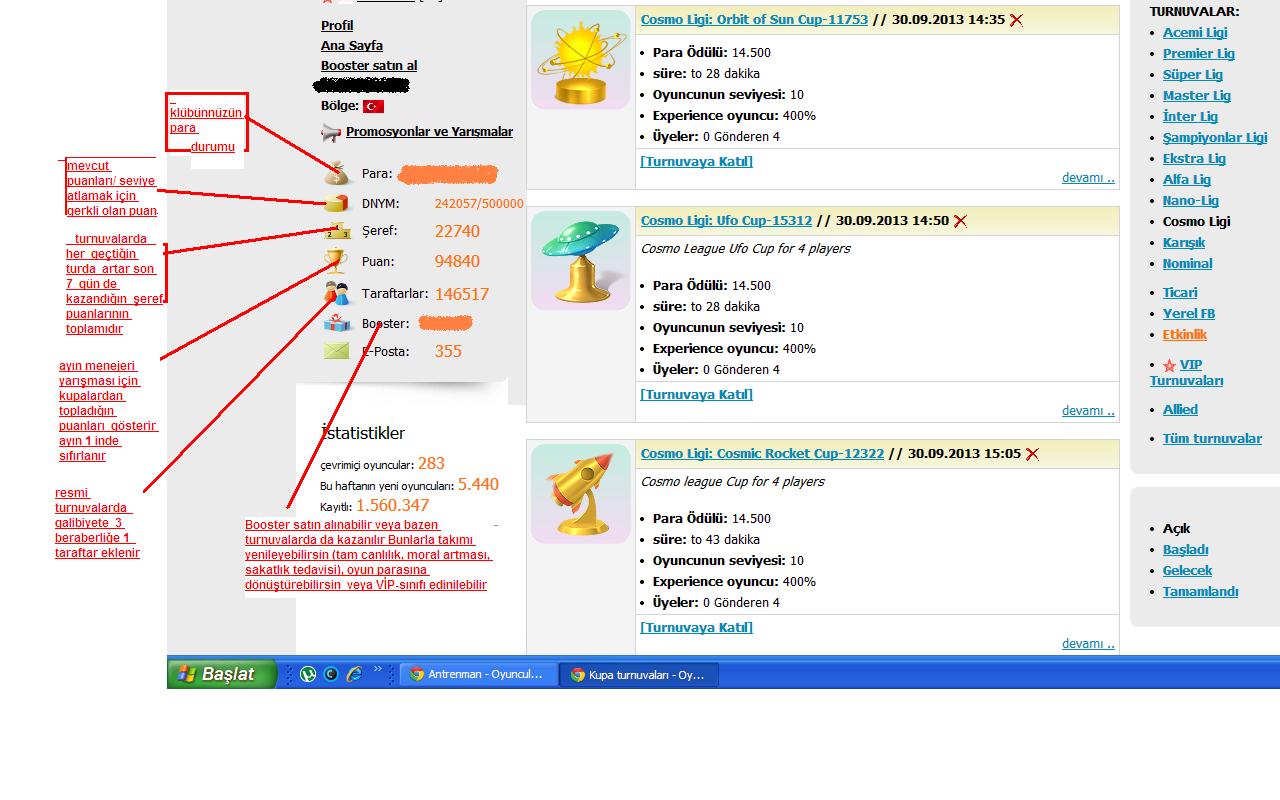The height and width of the screenshot is (800, 1280).
Task: Select Süper Lig from the tournaments menu
Action: click(x=1192, y=75)
